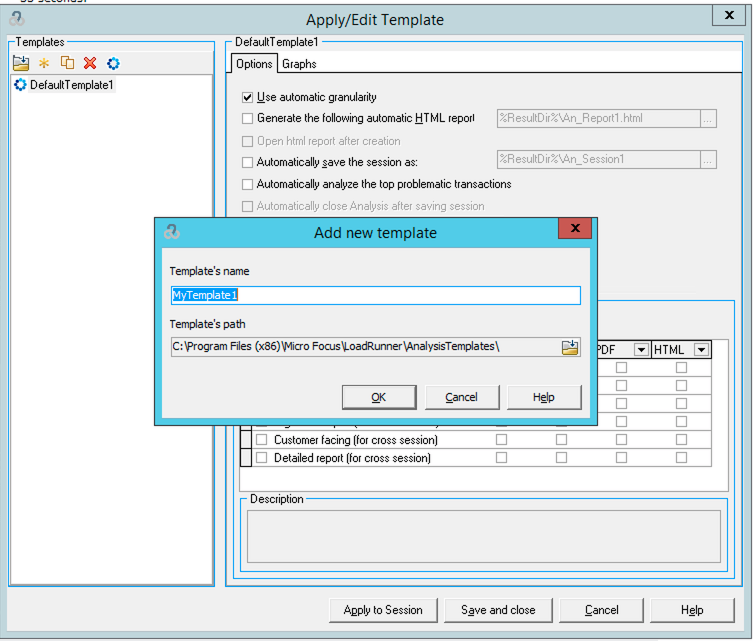Open the PDF column dropdown arrow

[x=638, y=349]
